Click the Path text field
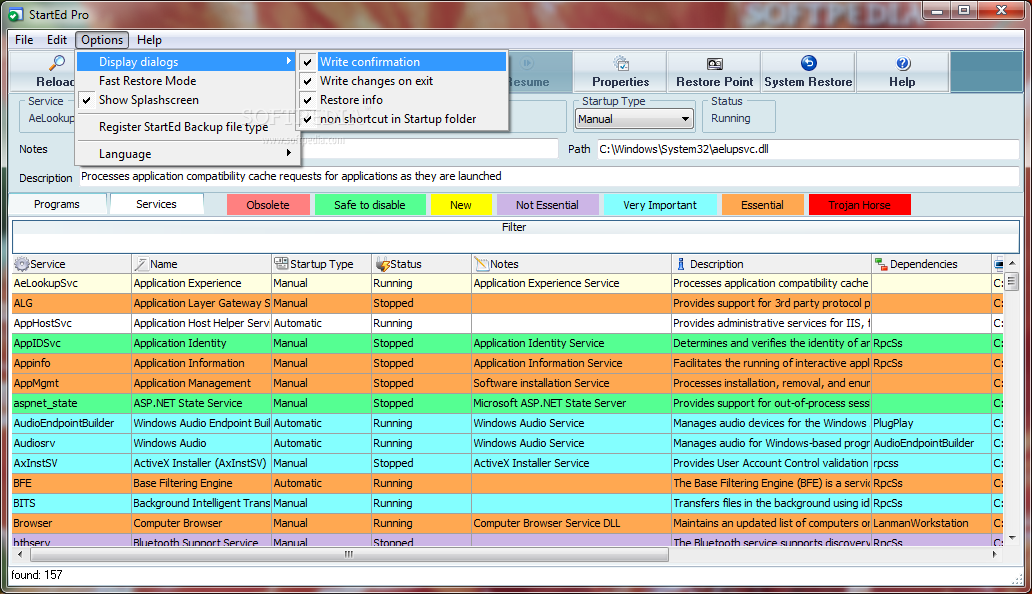 [808, 149]
